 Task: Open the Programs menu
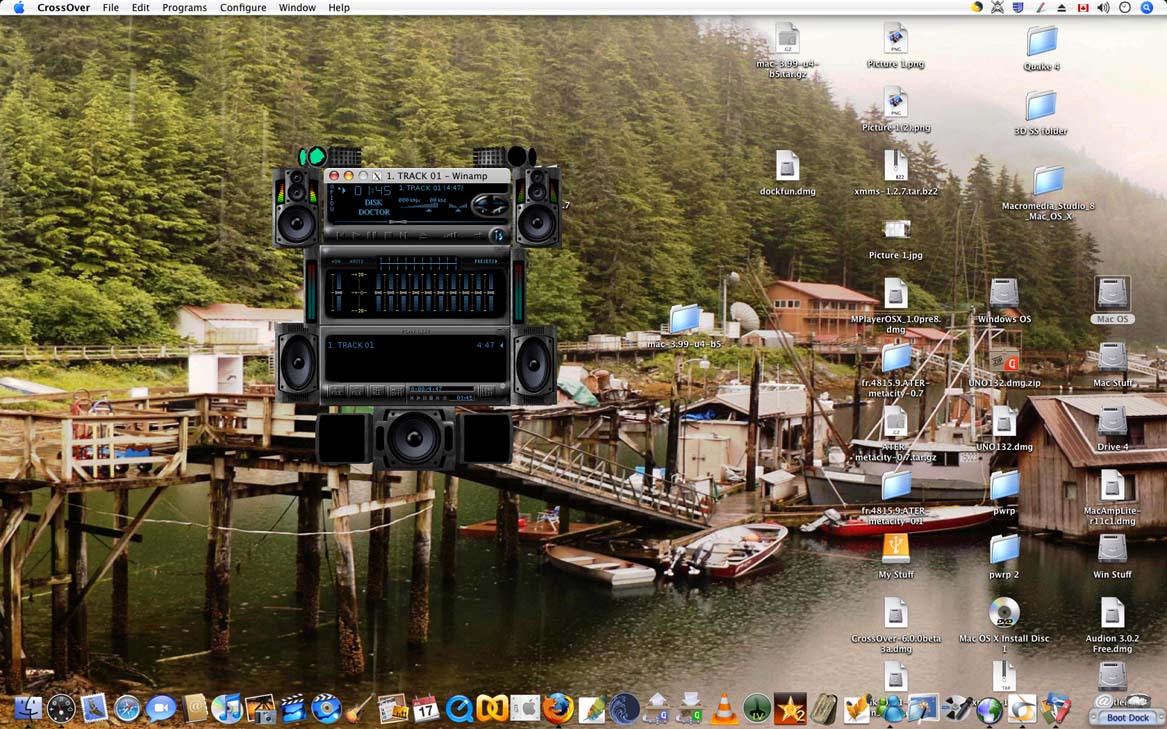click(185, 7)
